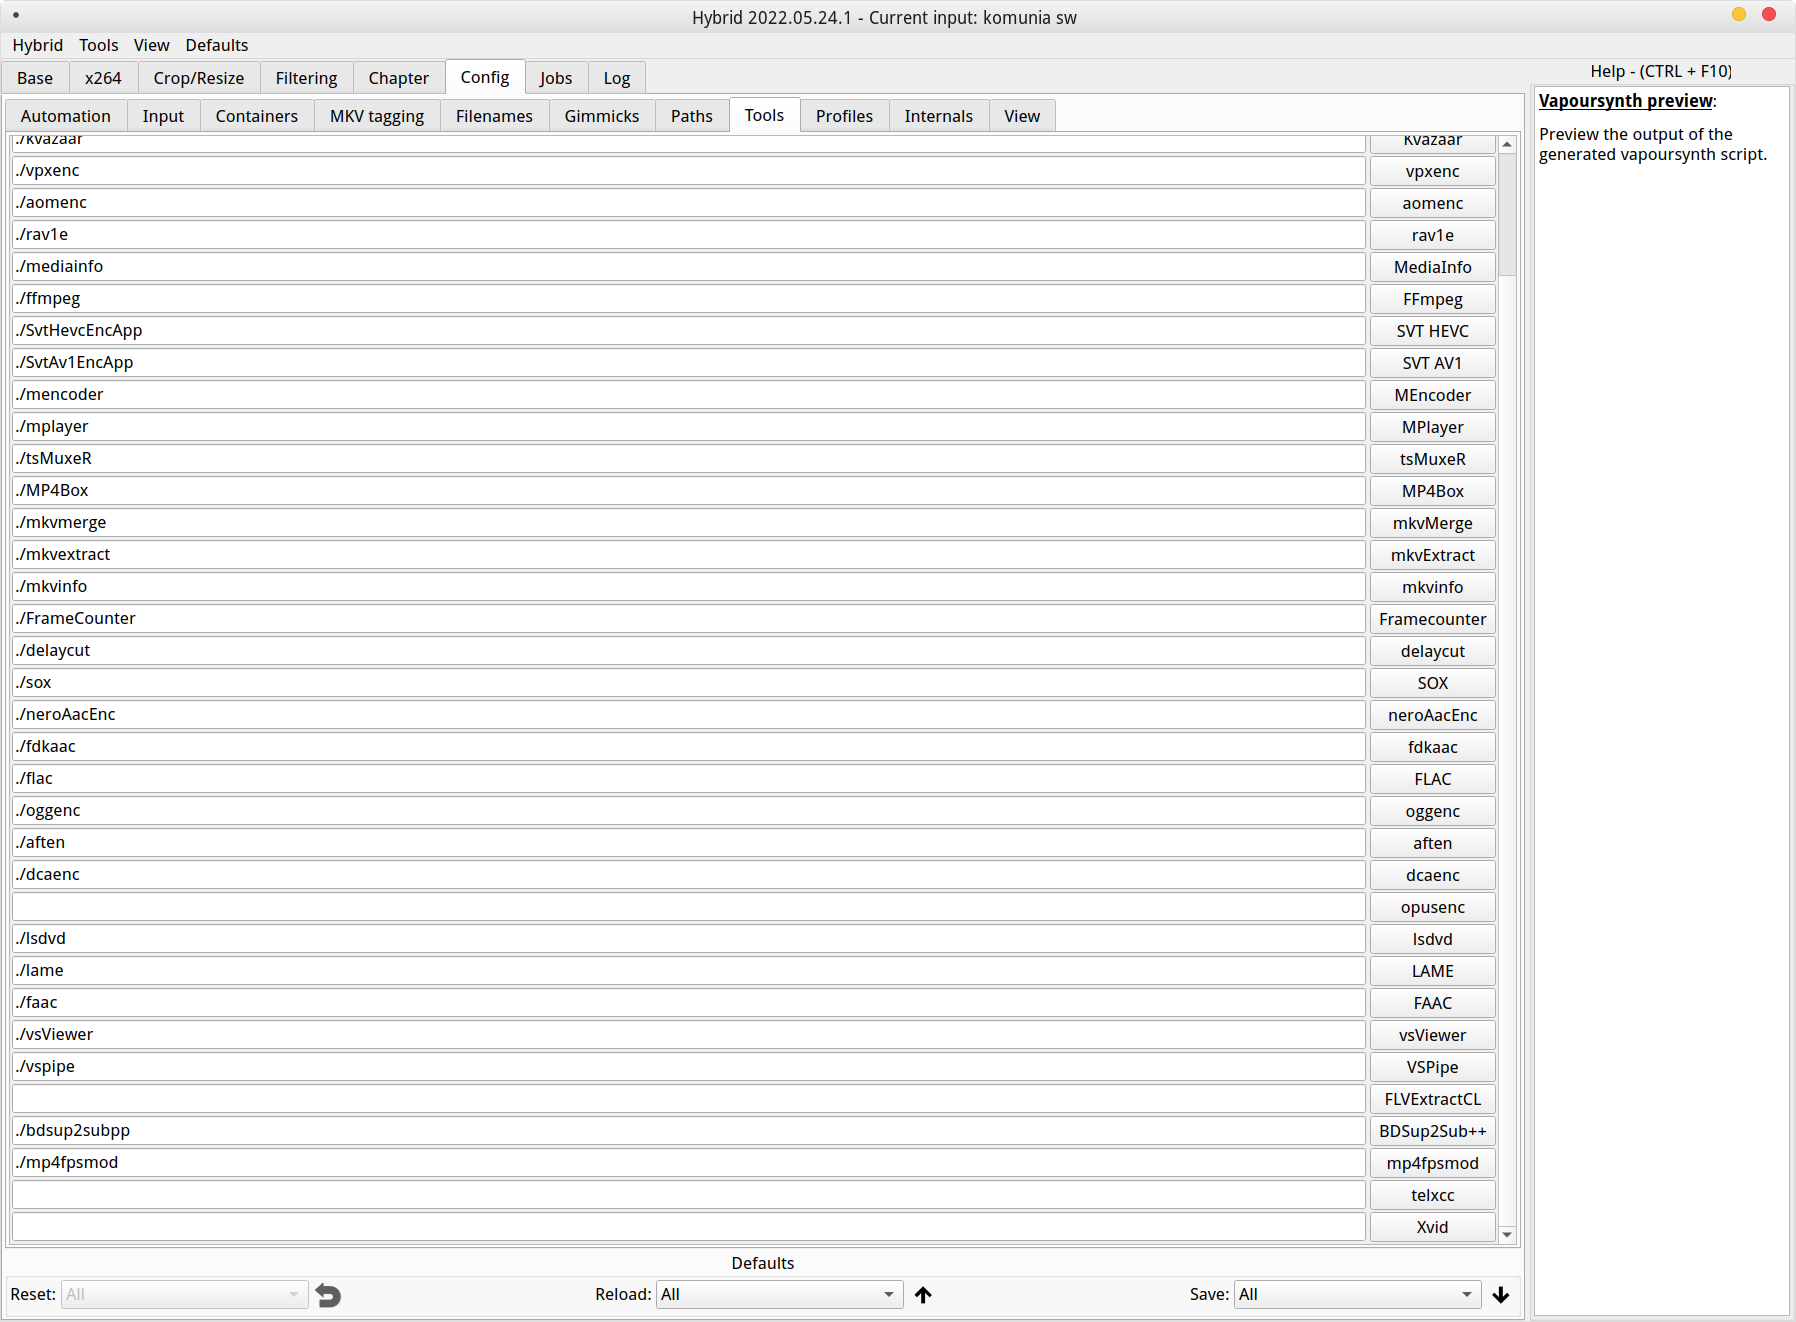This screenshot has height=1322, width=1796.
Task: Open the Reload dropdown
Action: pos(778,1294)
